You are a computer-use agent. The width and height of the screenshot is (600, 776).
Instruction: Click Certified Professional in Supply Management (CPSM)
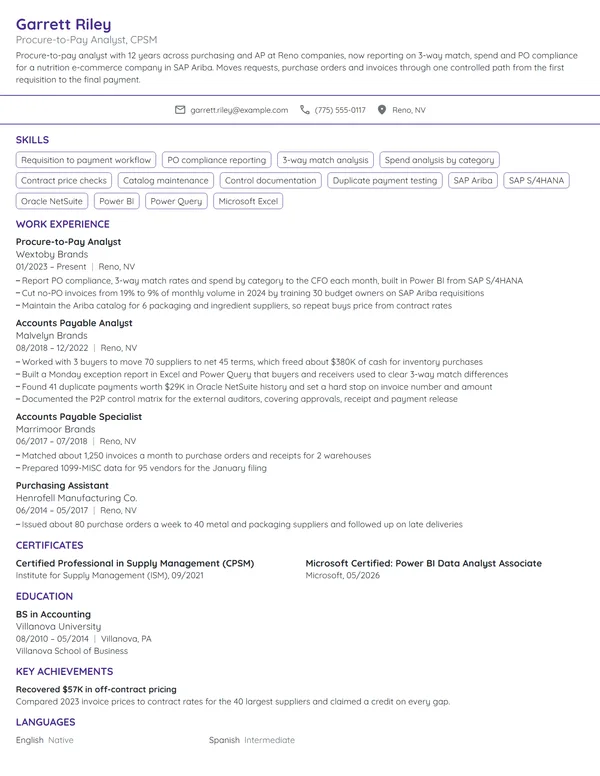135,563
